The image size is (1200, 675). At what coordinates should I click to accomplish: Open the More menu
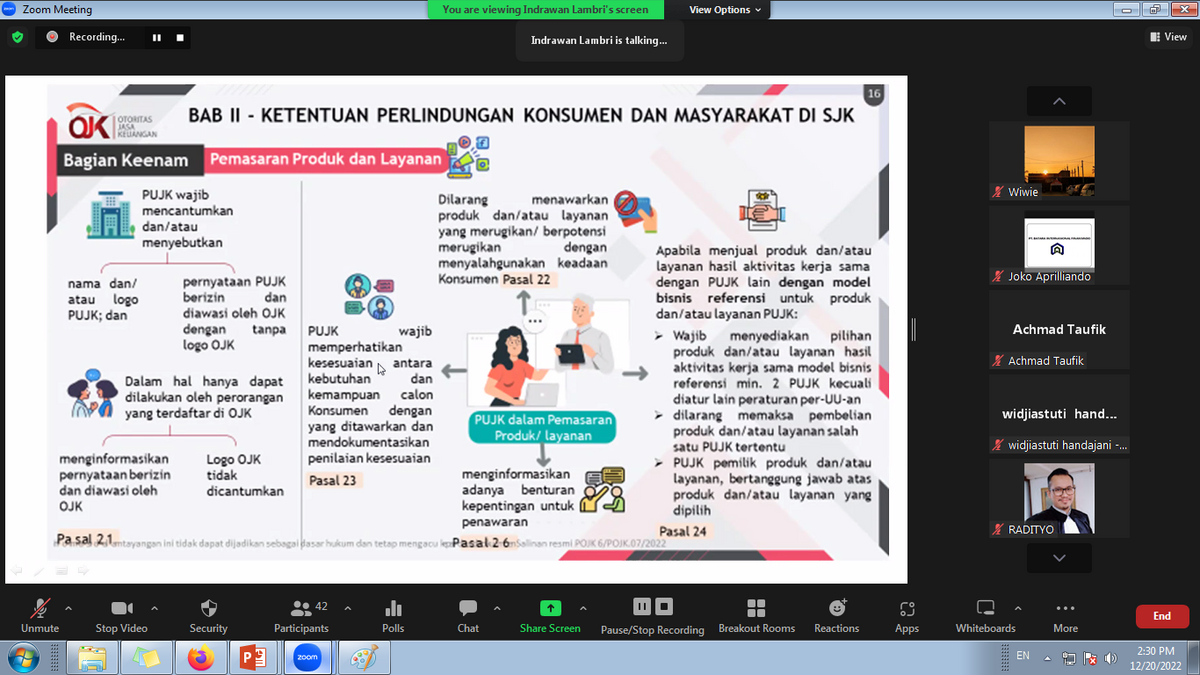[x=1065, y=614]
